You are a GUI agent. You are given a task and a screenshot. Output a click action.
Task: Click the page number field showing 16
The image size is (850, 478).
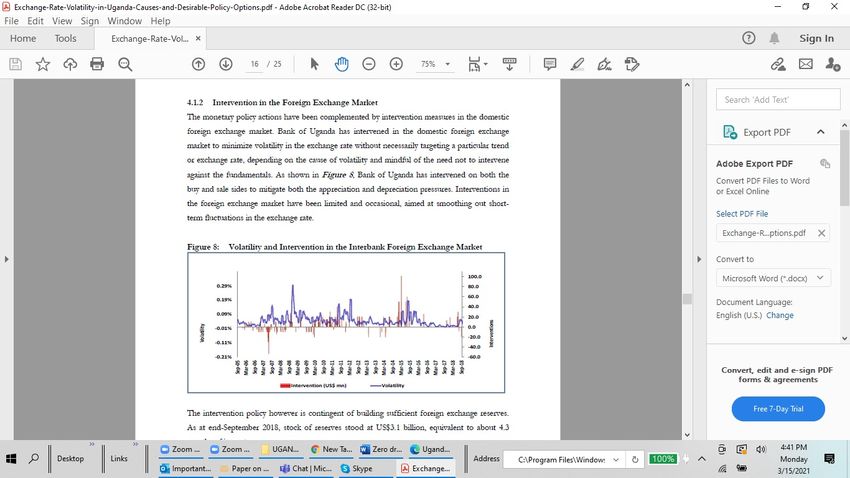254,64
